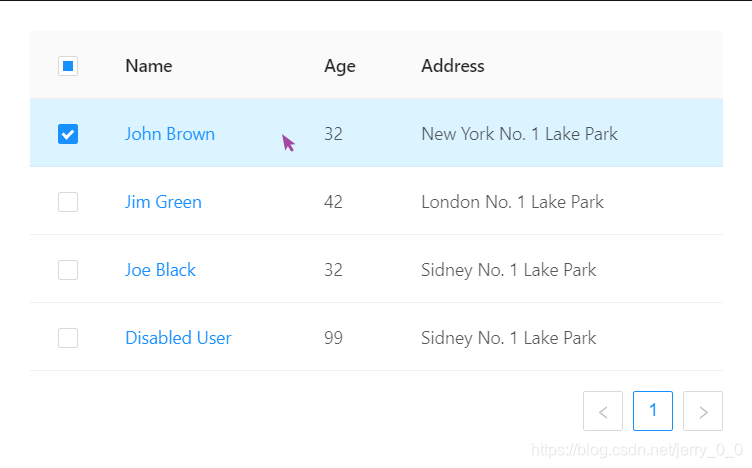752x468 pixels.
Task: Tick the Disabled User row checkbox
Action: click(x=68, y=338)
